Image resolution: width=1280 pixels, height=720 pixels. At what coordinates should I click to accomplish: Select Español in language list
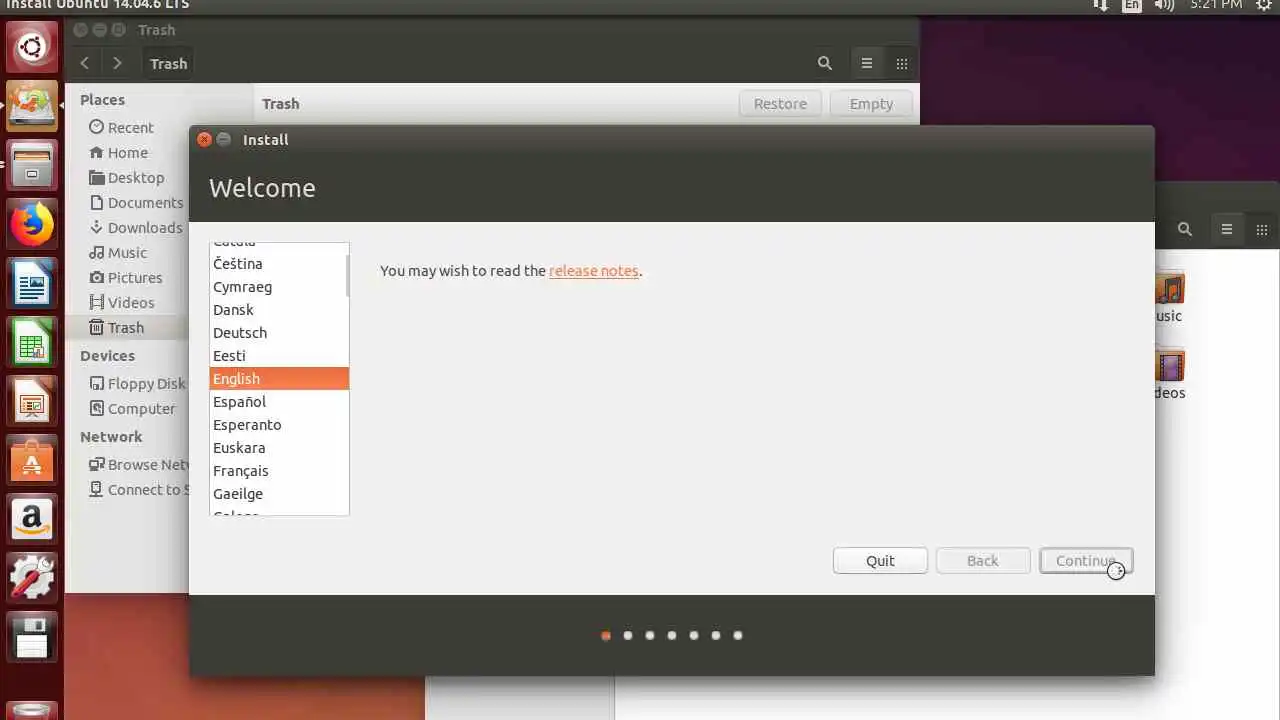tap(278, 402)
